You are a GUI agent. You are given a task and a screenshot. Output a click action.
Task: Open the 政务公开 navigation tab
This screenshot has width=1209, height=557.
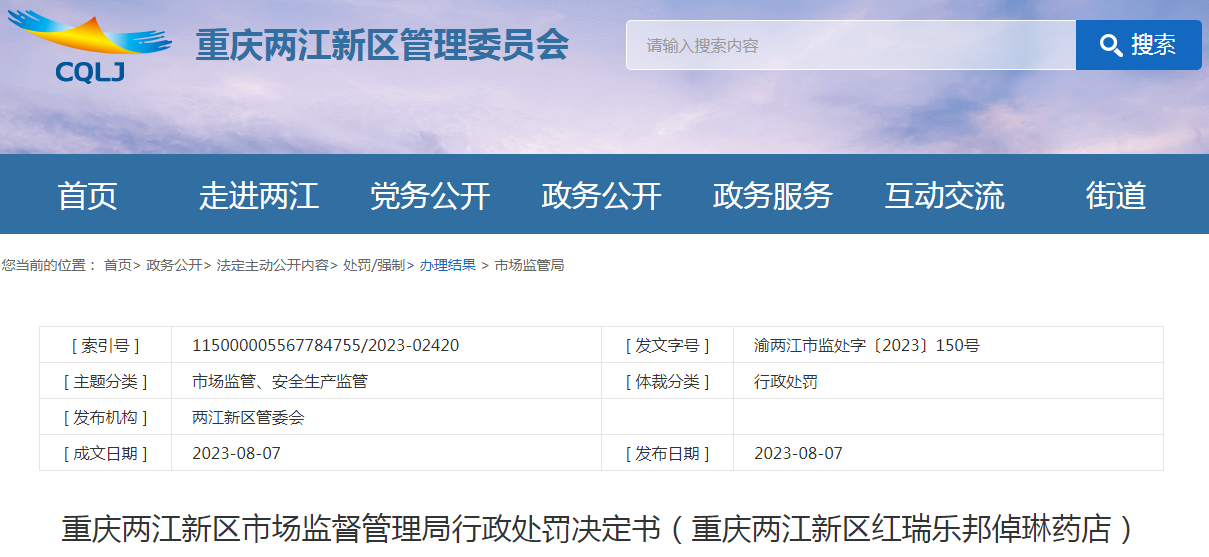(x=601, y=195)
